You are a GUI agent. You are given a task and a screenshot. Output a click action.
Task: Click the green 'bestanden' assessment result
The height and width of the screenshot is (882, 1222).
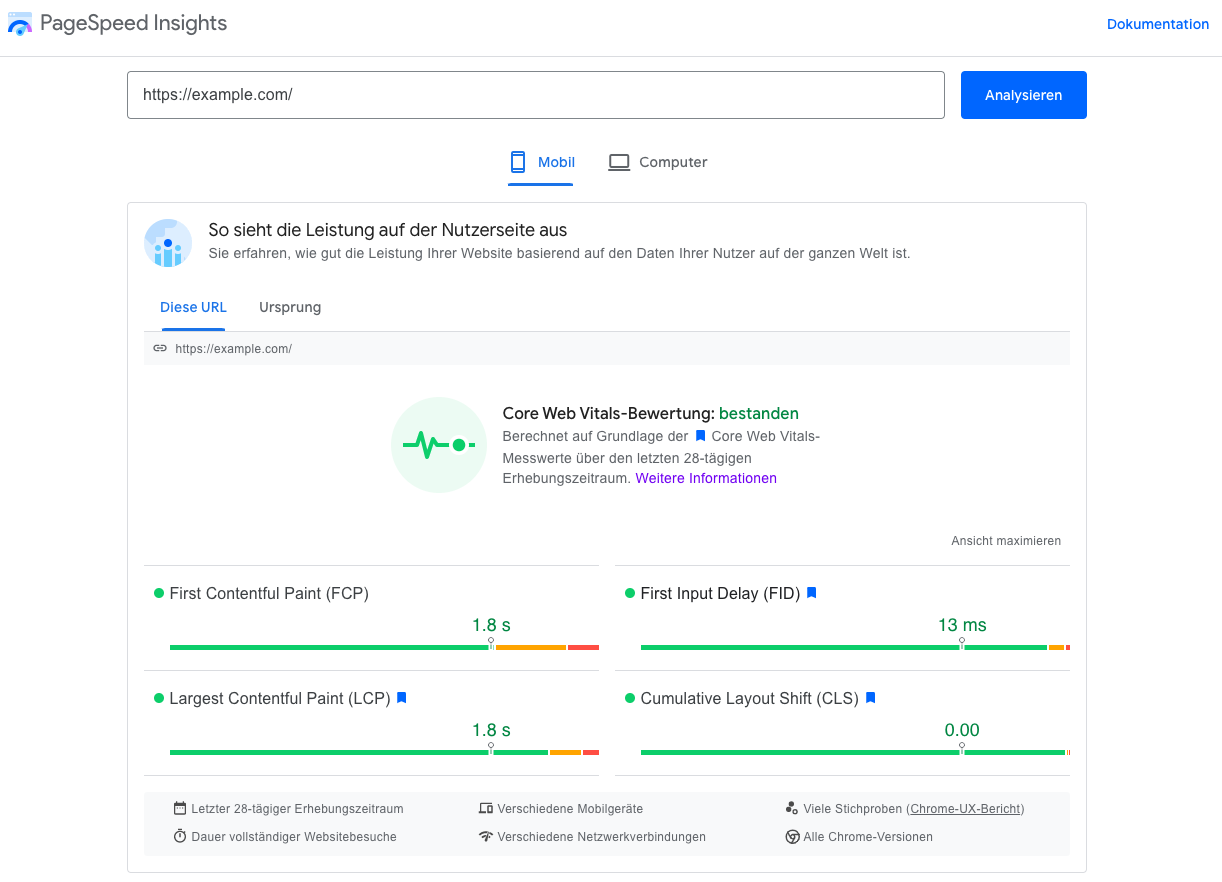759,413
